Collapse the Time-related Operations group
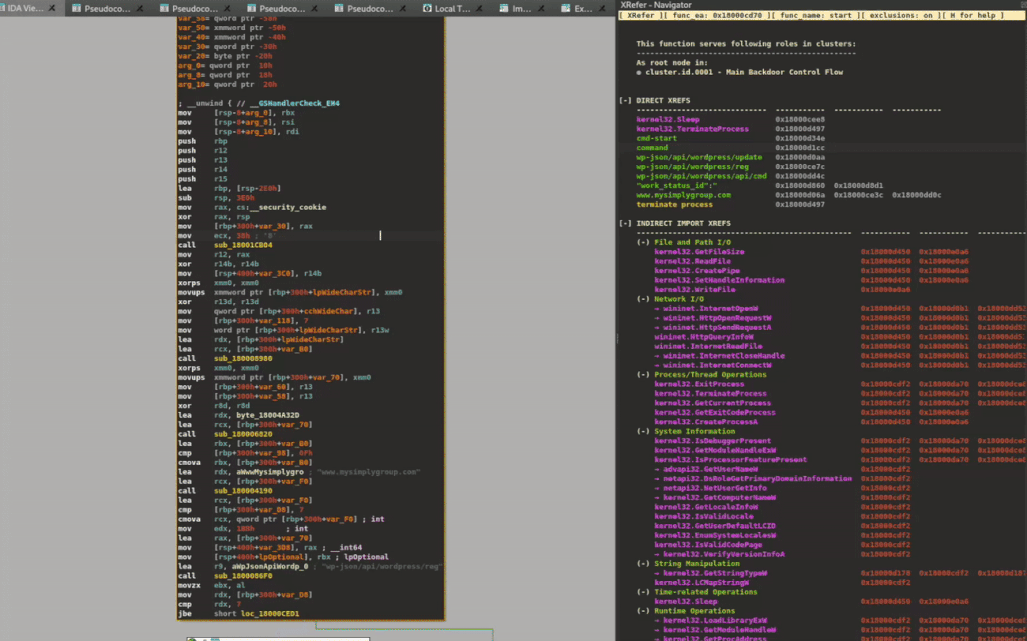This screenshot has height=641, width=1027. (x=643, y=592)
